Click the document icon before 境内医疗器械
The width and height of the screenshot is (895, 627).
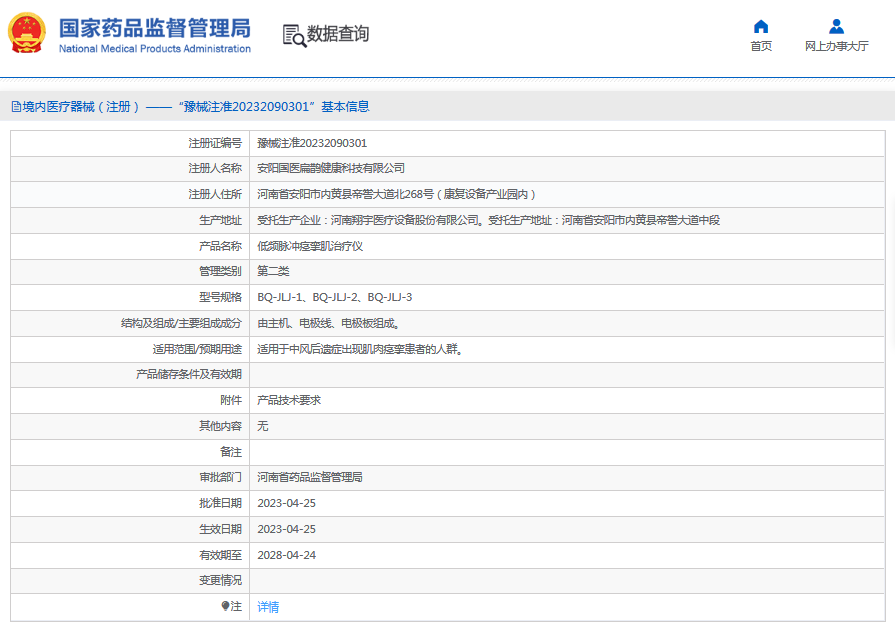(16, 107)
